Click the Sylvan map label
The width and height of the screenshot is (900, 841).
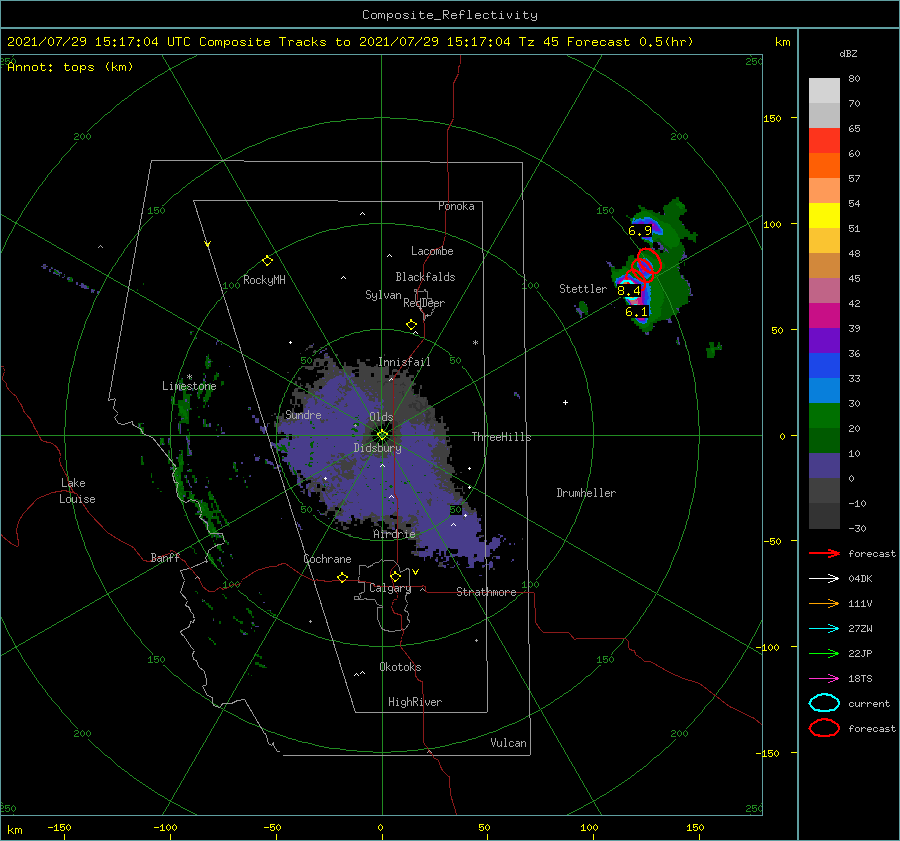(383, 295)
